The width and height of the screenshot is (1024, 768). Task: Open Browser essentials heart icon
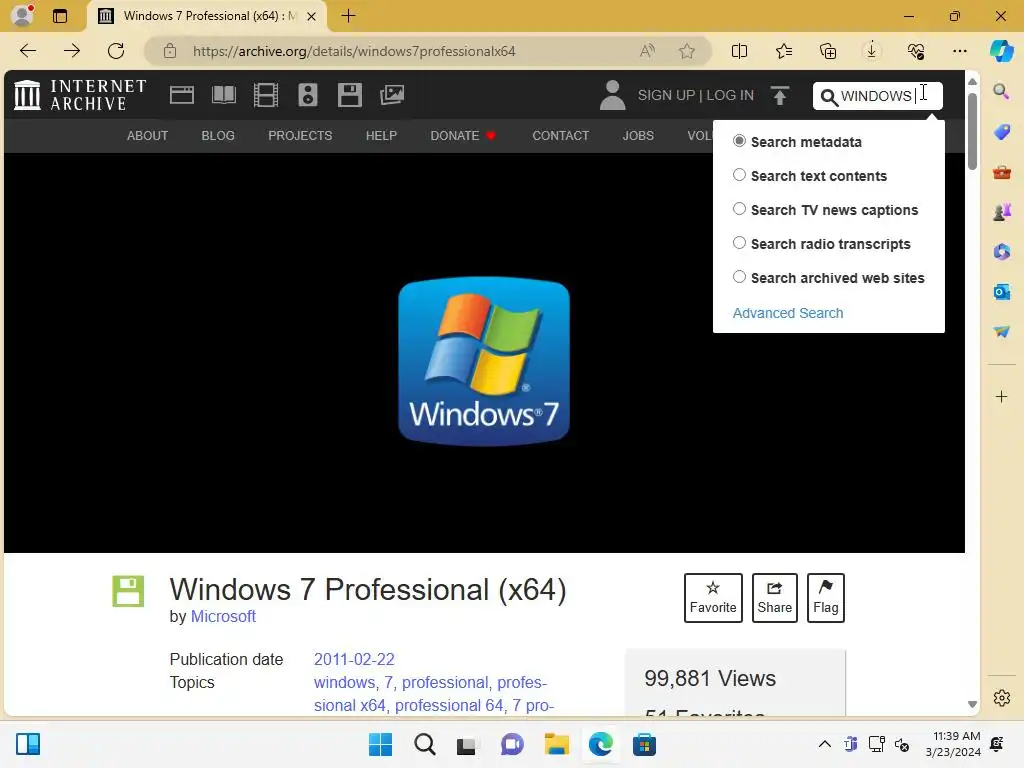(916, 51)
